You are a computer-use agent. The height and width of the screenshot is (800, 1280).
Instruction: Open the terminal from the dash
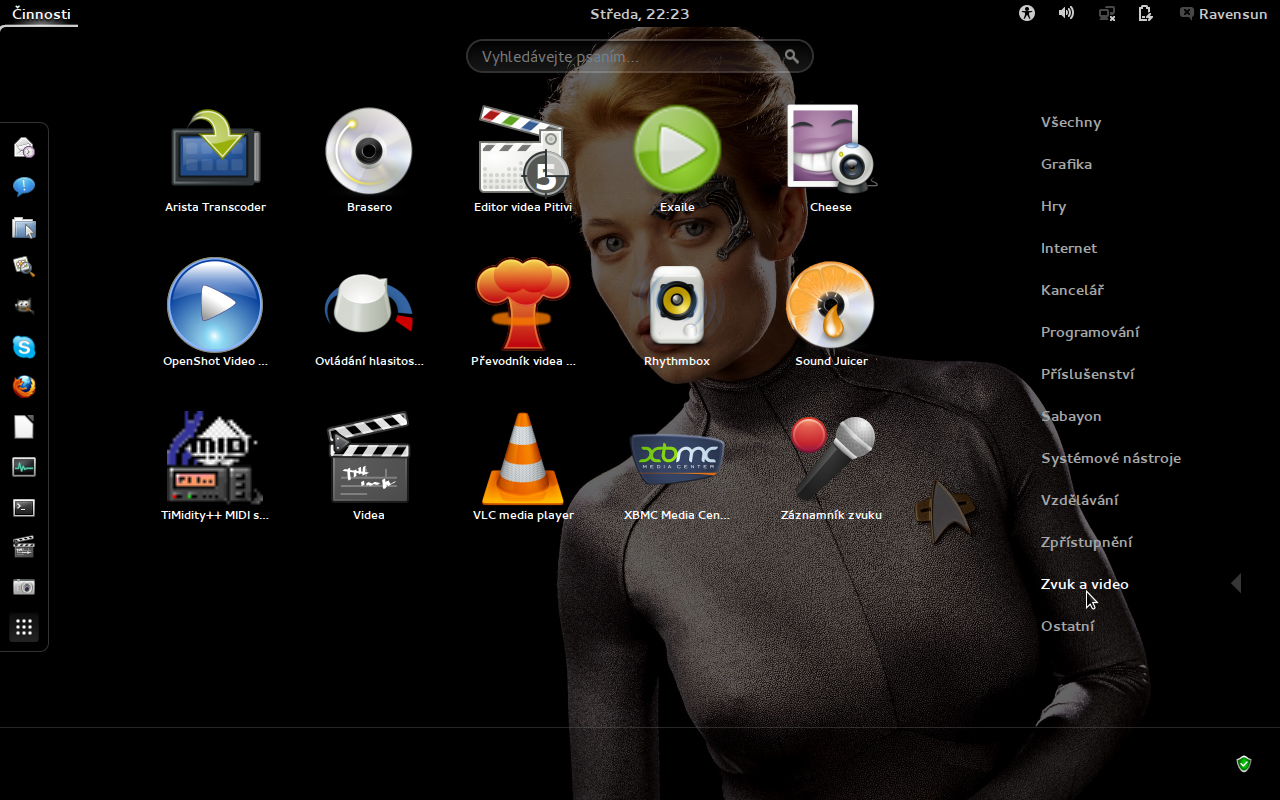pos(24,507)
